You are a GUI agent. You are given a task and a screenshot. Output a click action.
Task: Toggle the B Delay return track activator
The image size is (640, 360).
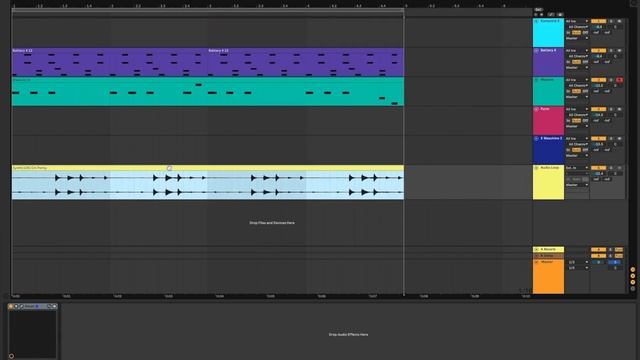tap(598, 256)
